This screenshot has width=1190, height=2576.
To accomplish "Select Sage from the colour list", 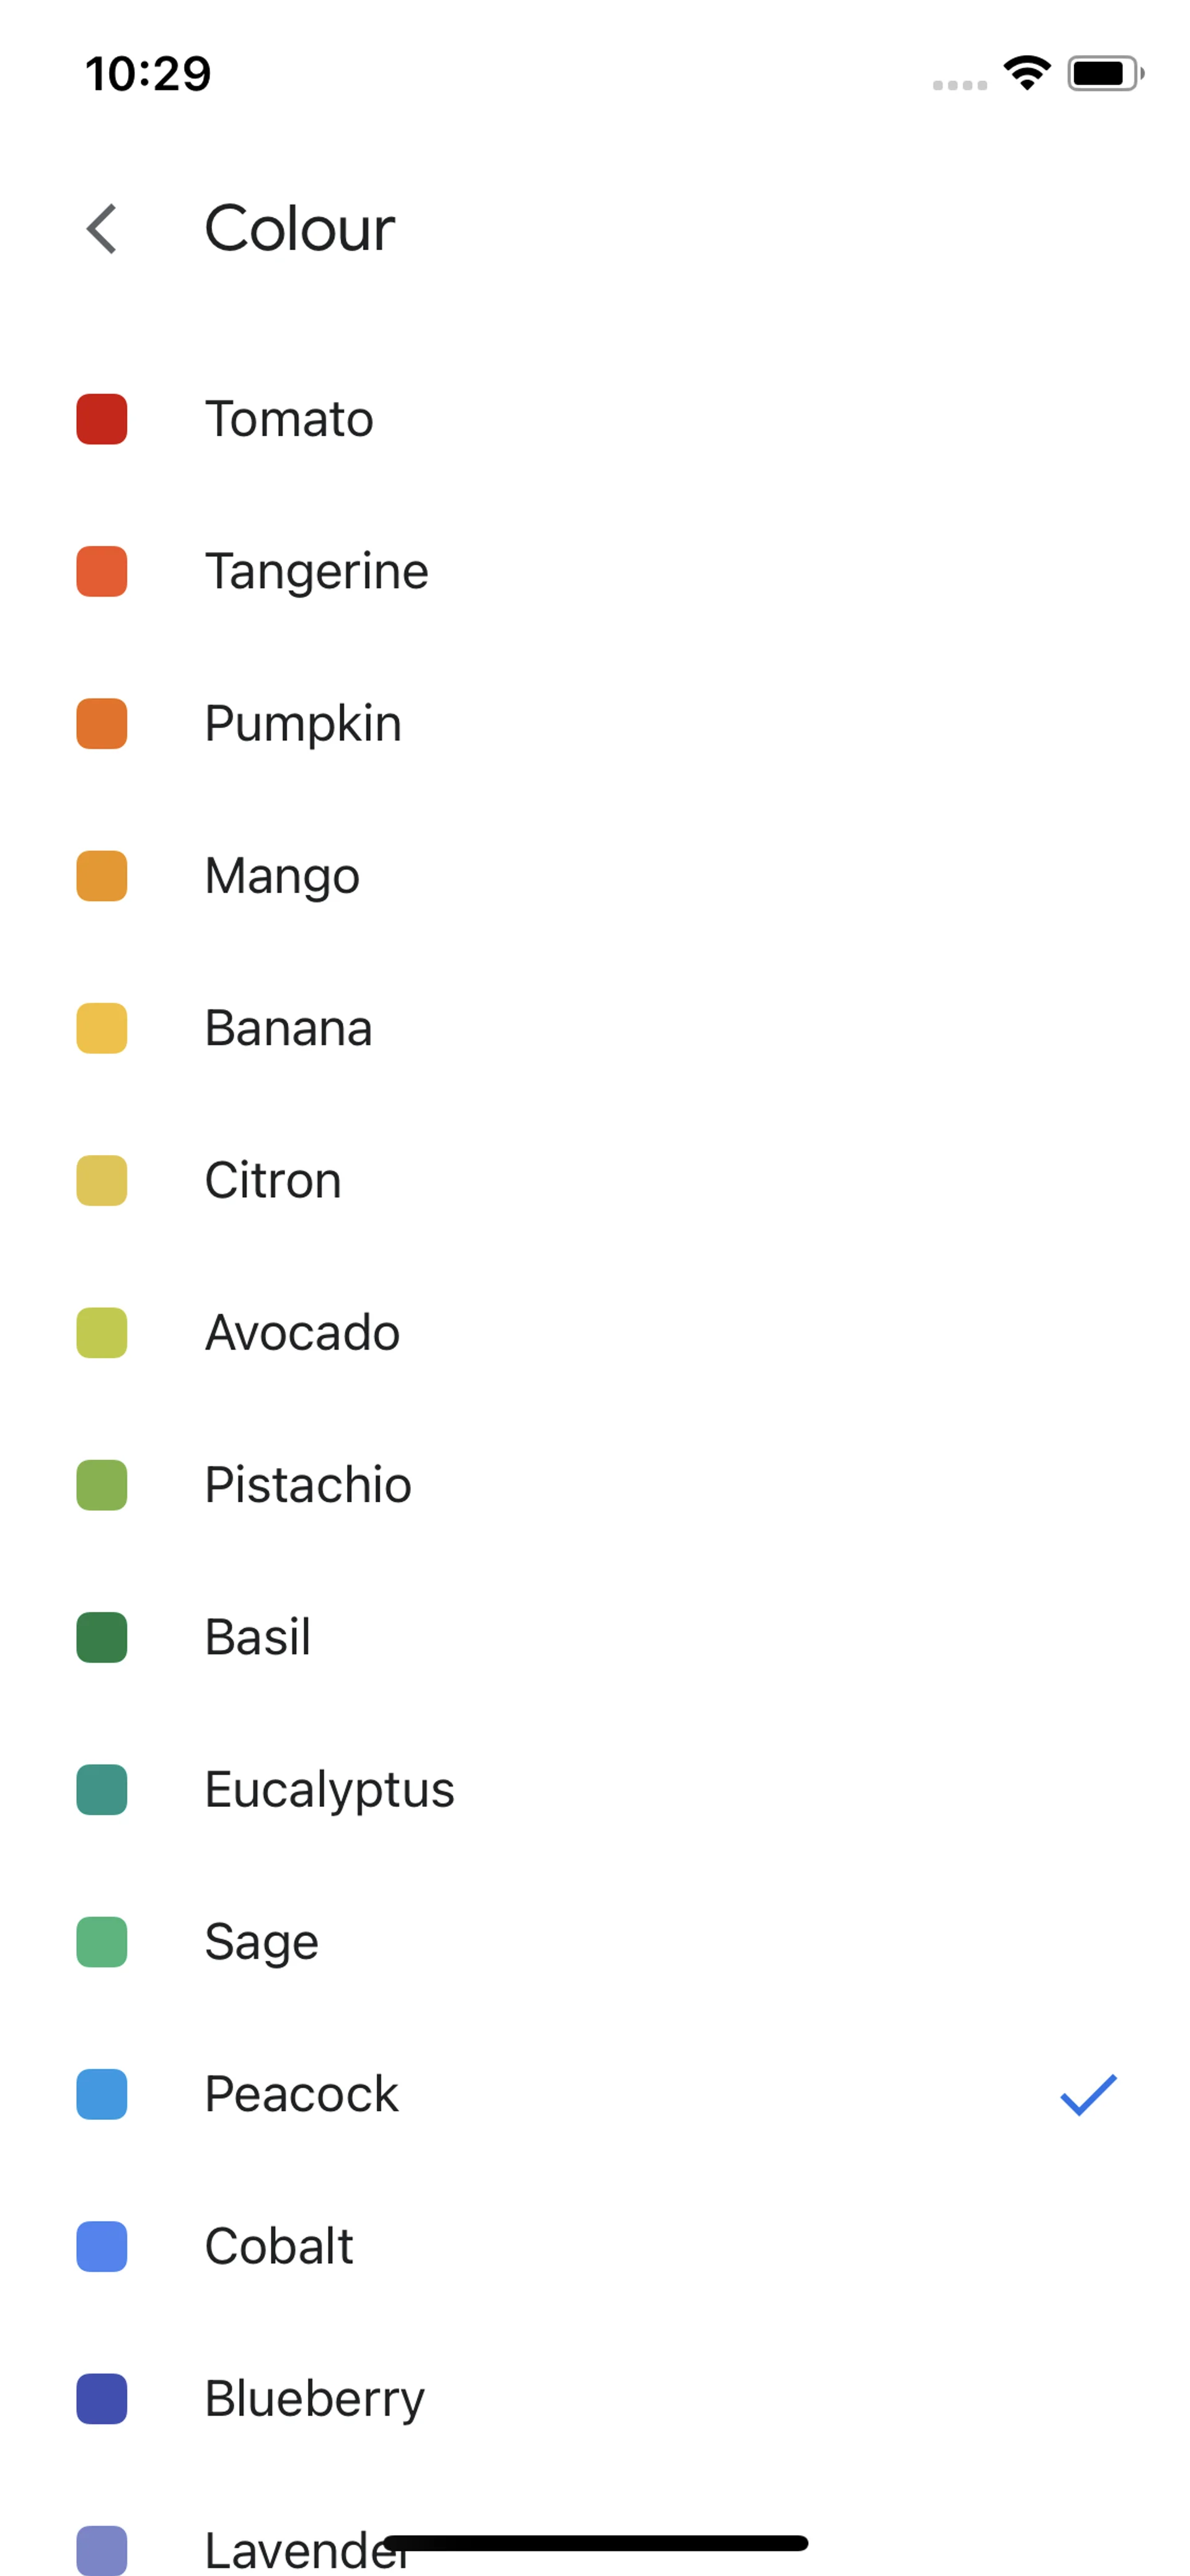I will pyautogui.click(x=261, y=1942).
